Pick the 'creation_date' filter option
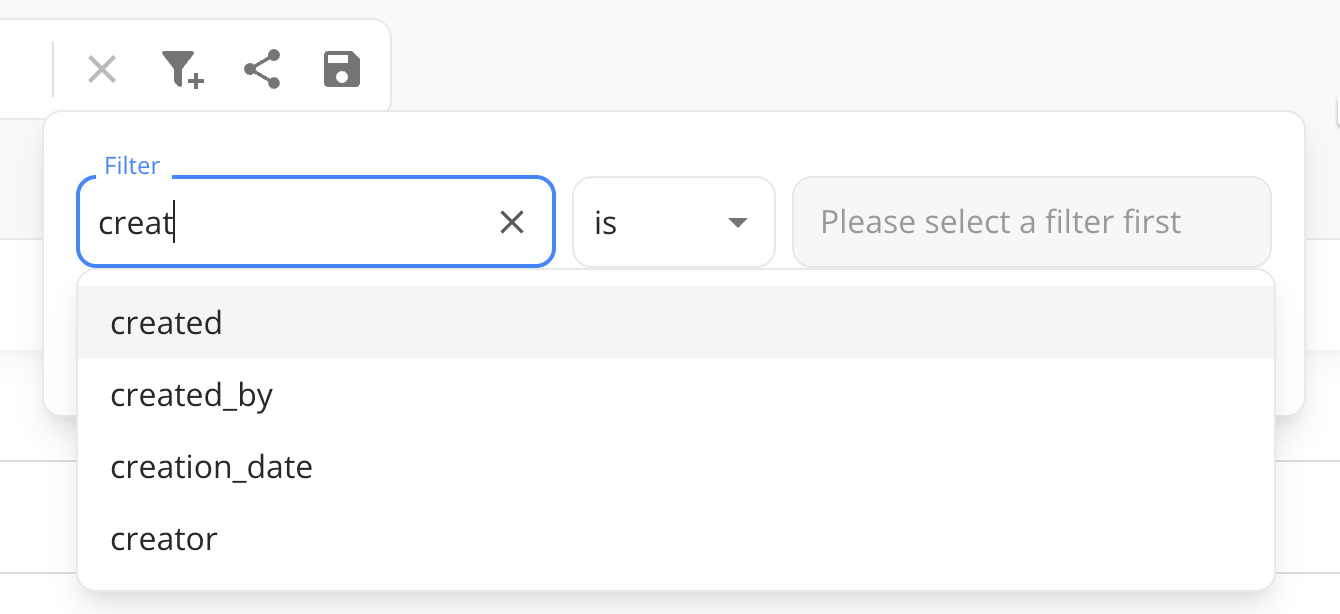The width and height of the screenshot is (1340, 614). (x=212, y=468)
